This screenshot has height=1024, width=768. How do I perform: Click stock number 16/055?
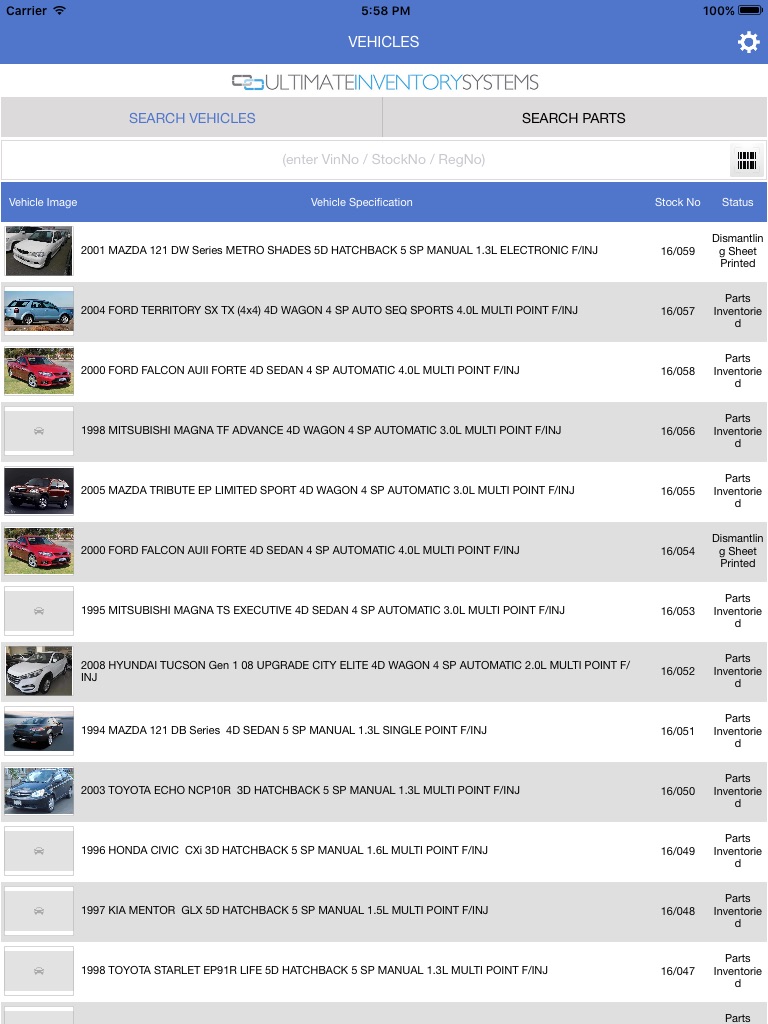pyautogui.click(x=678, y=492)
